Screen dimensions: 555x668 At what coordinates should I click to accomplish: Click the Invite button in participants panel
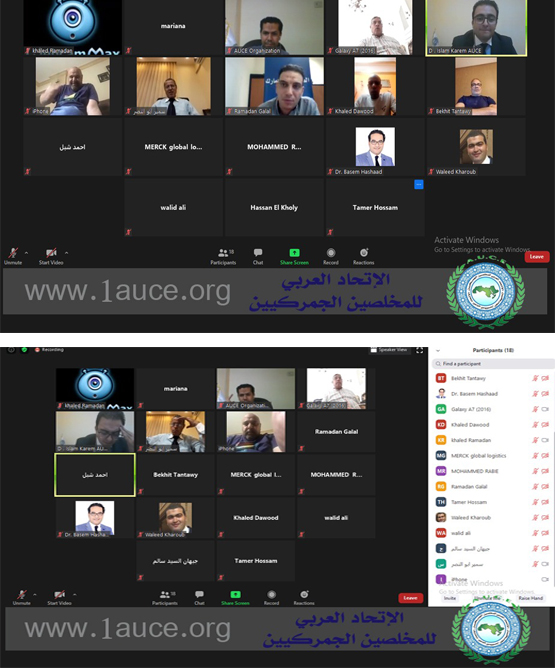[450, 598]
